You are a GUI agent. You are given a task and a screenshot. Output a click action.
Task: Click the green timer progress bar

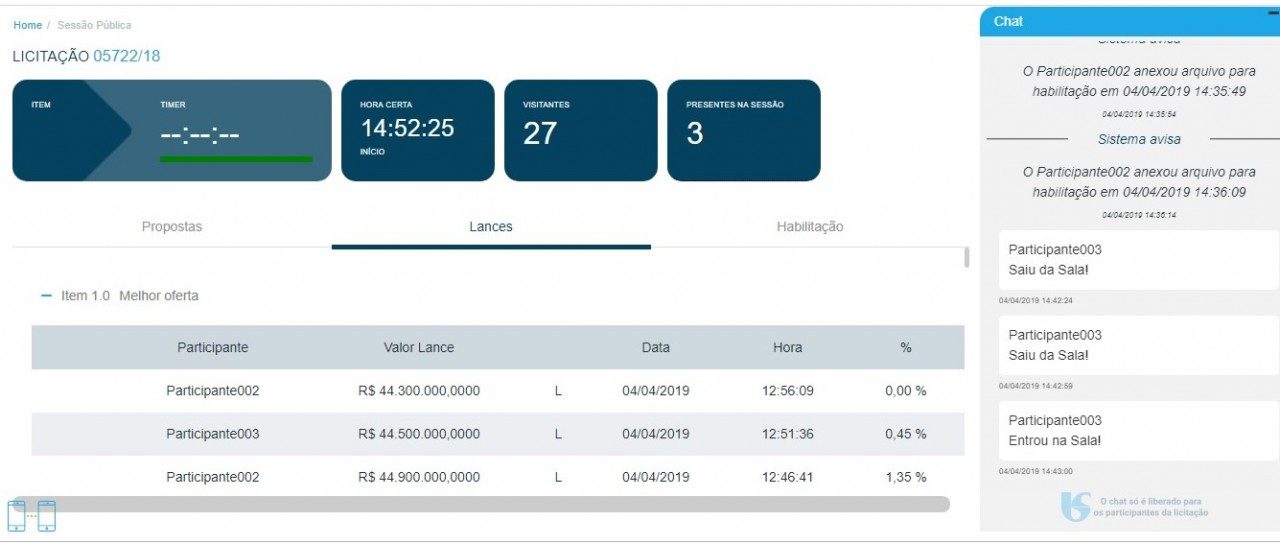236,159
